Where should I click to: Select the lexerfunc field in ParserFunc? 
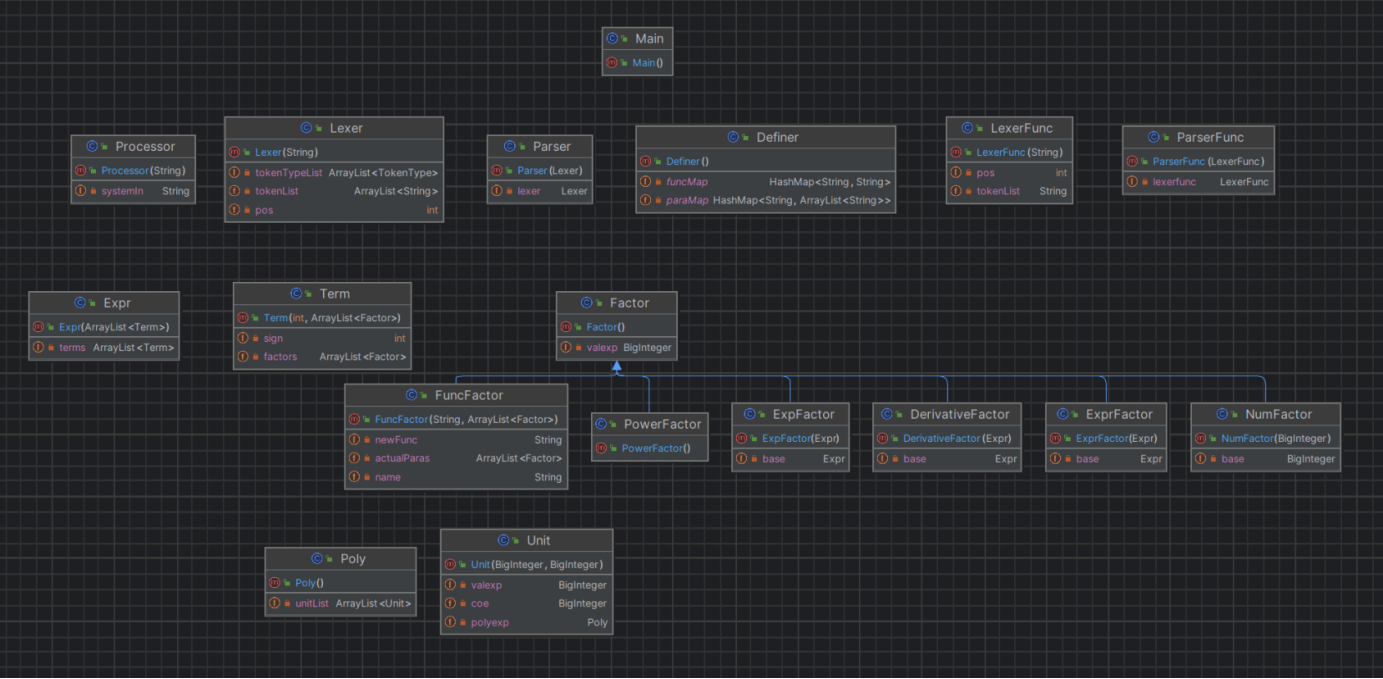(x=1198, y=182)
